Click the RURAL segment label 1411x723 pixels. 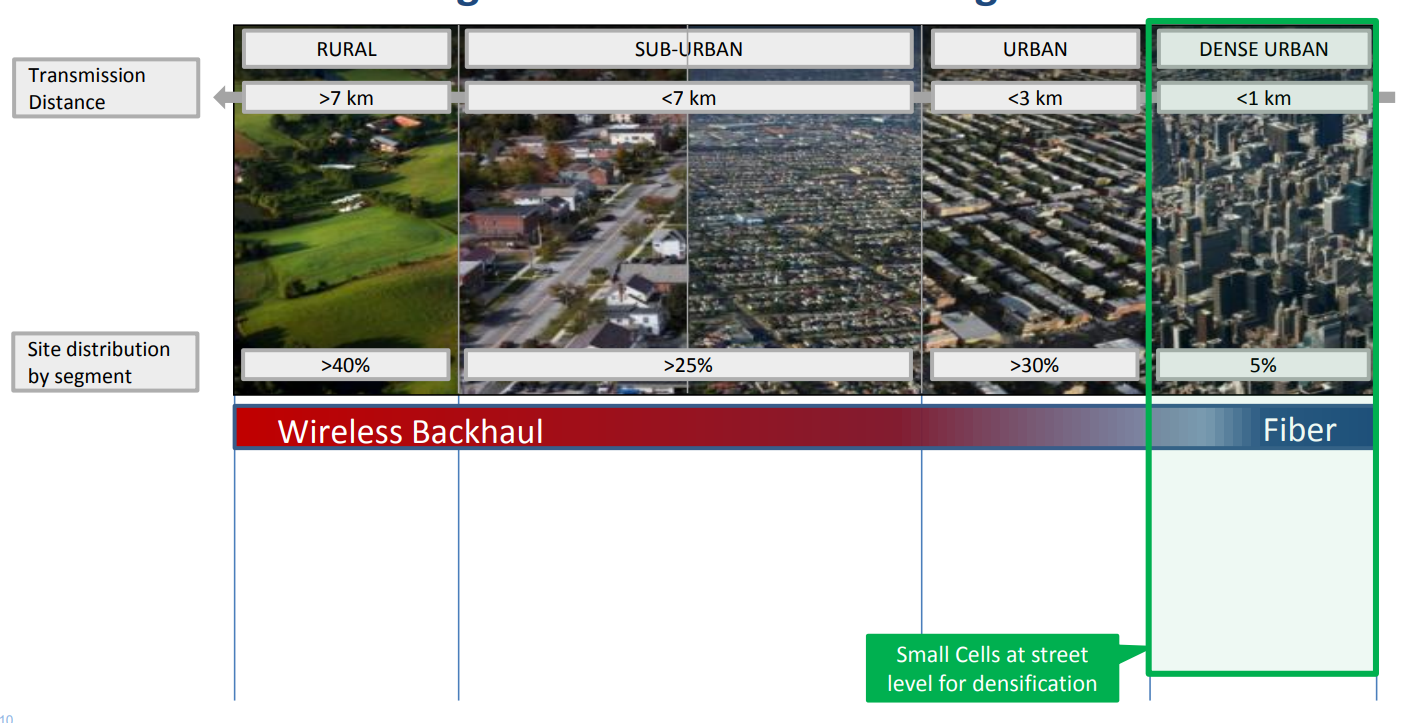coord(346,49)
